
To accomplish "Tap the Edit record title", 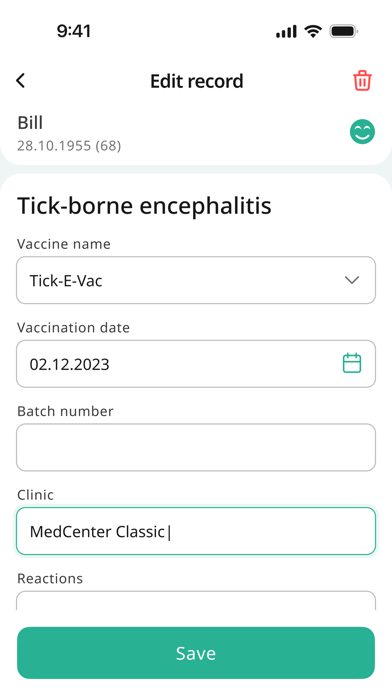I will point(197,81).
